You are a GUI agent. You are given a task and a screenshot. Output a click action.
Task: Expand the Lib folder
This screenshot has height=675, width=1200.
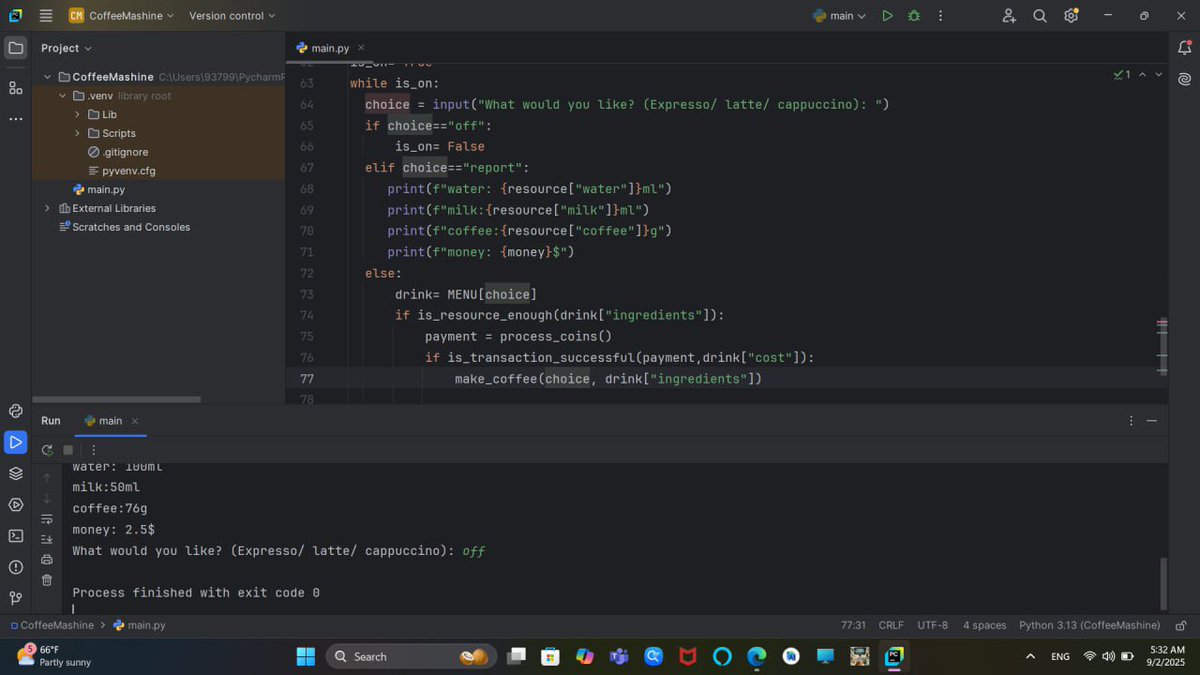pyautogui.click(x=78, y=114)
